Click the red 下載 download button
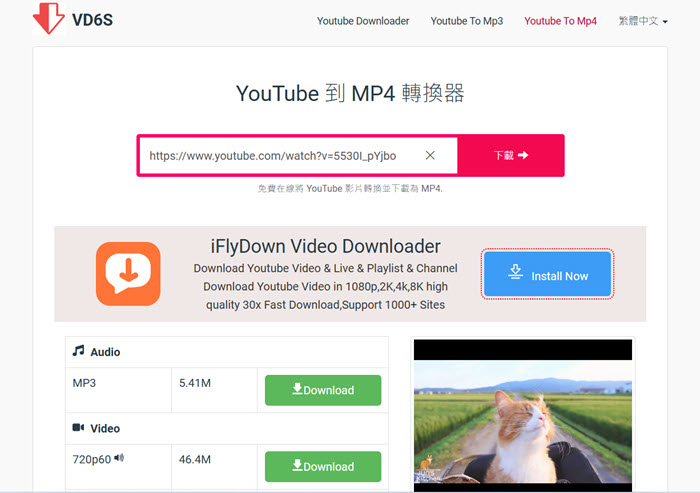 [511, 155]
